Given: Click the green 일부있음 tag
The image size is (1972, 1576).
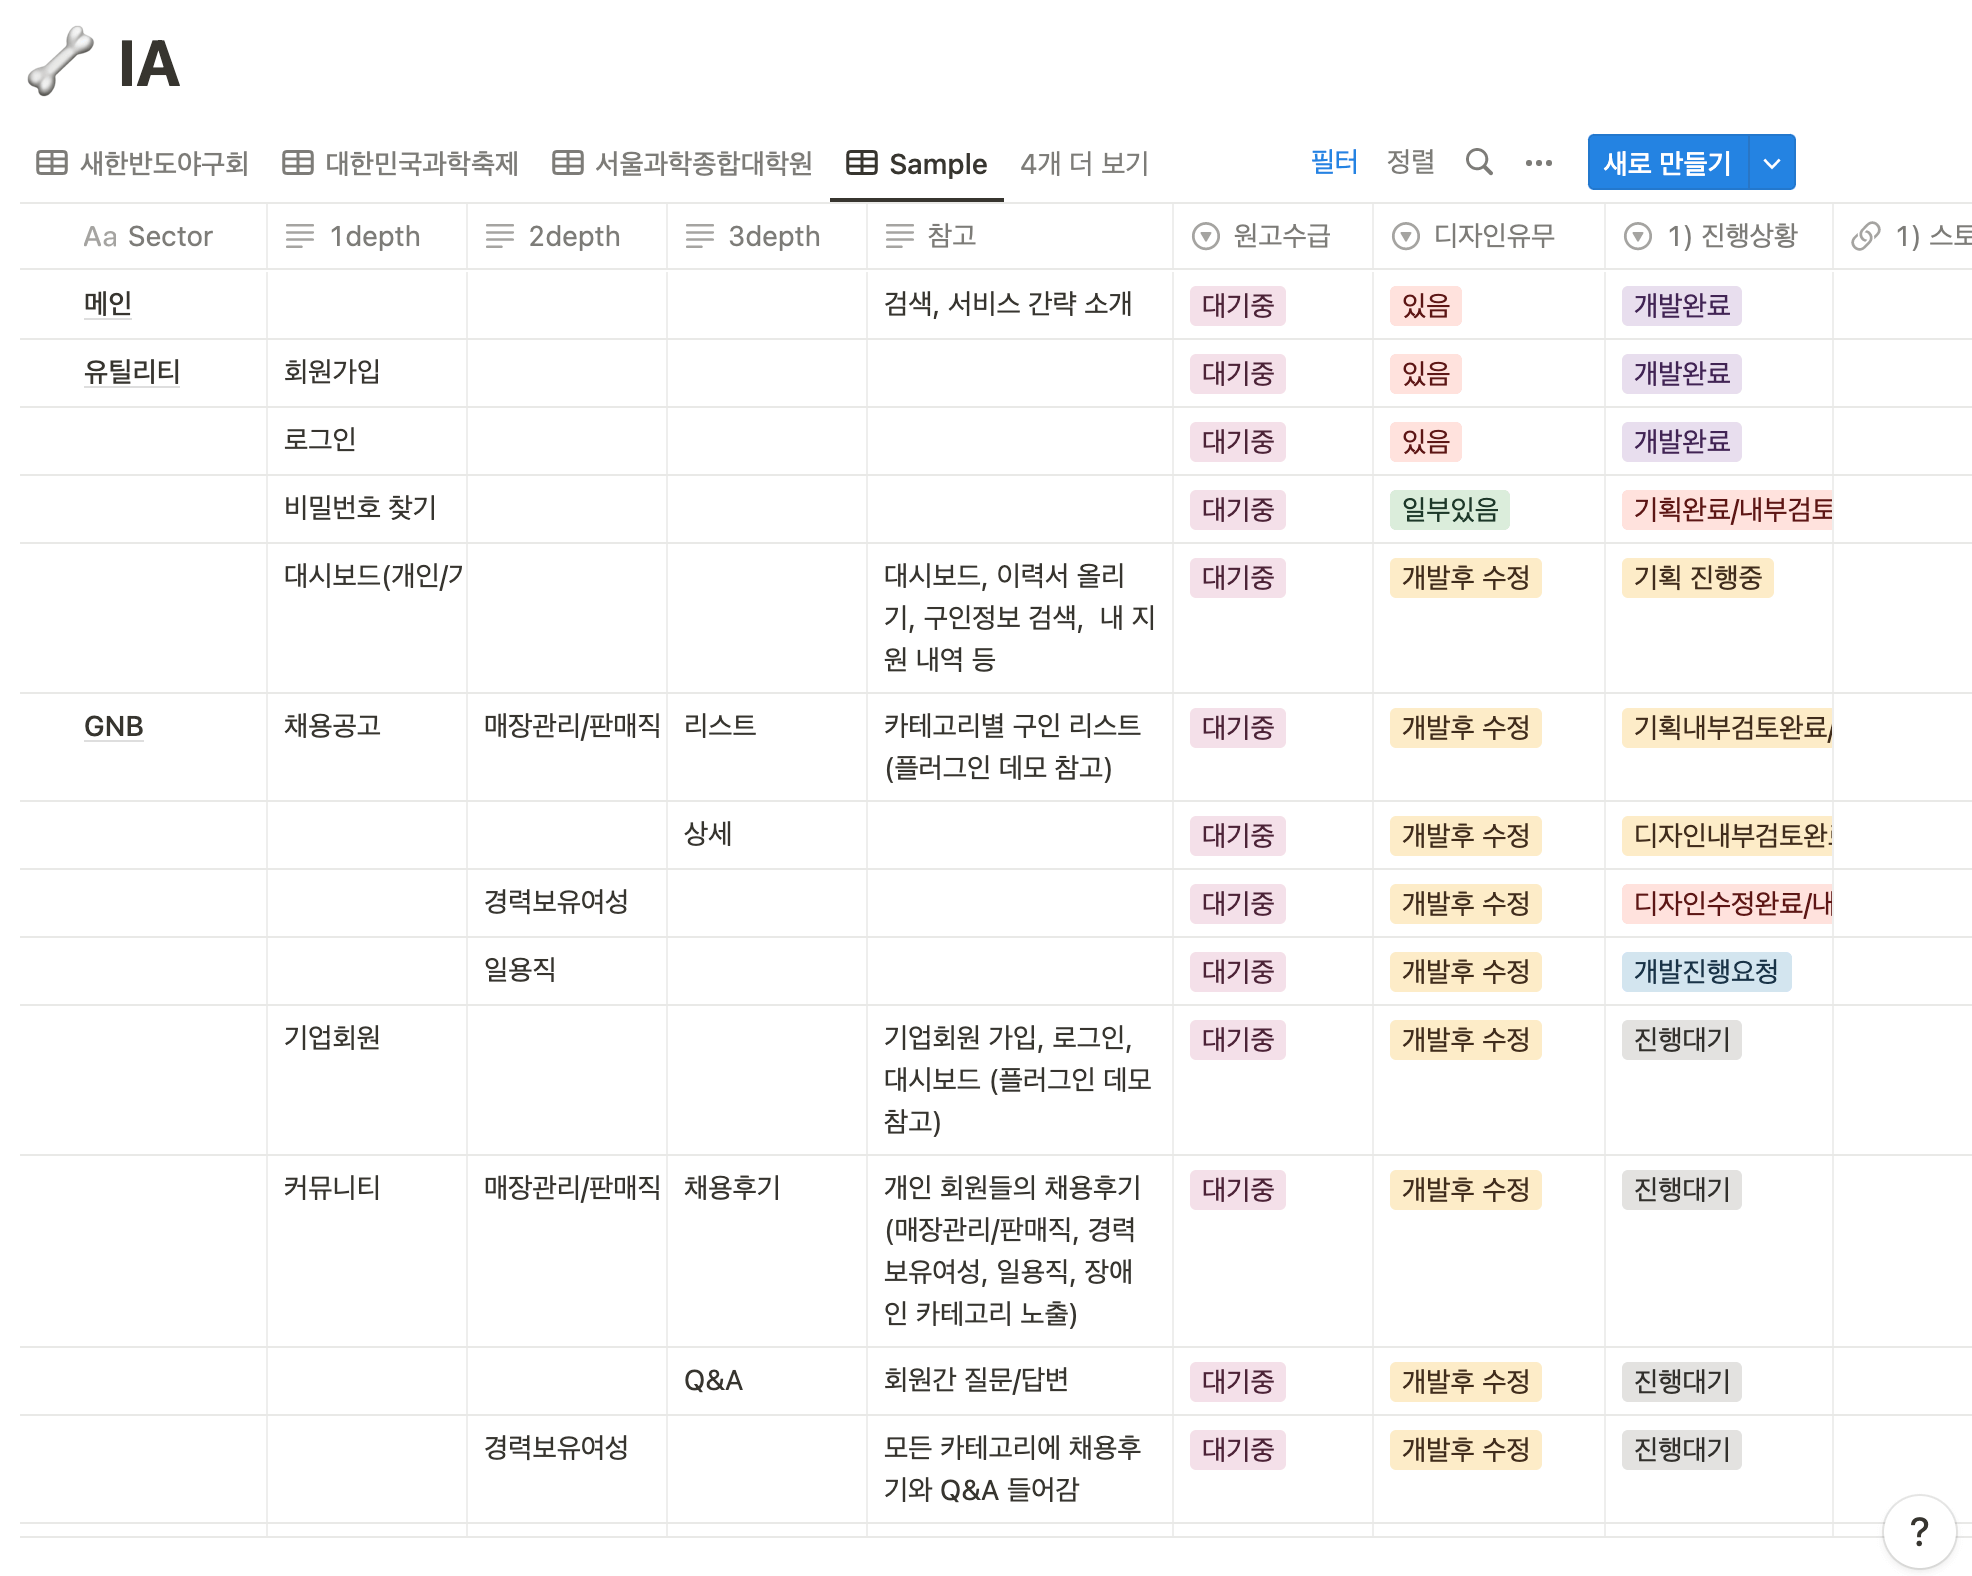Looking at the screenshot, I should click(x=1449, y=510).
